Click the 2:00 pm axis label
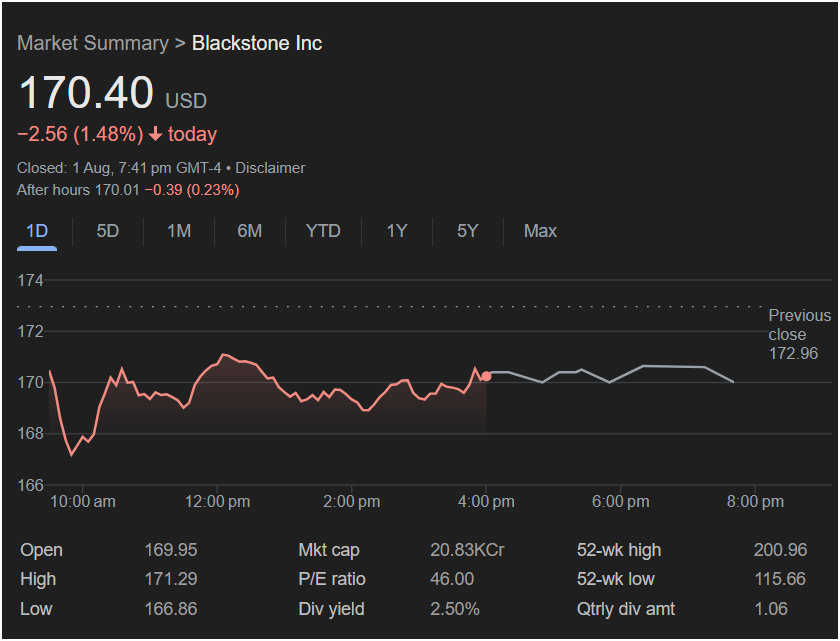 [x=351, y=502]
